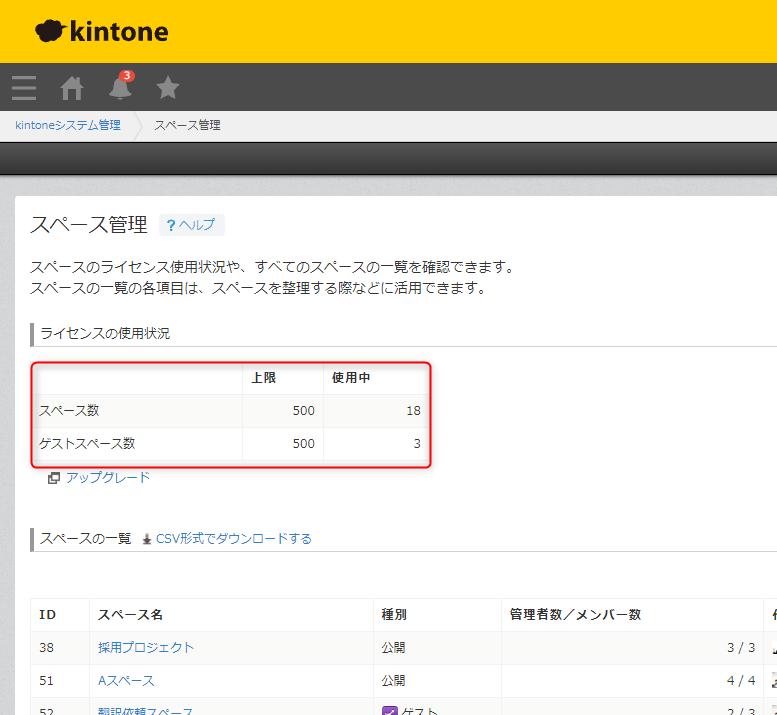
Task: Click the kintone cloud logo
Action: [x=50, y=32]
